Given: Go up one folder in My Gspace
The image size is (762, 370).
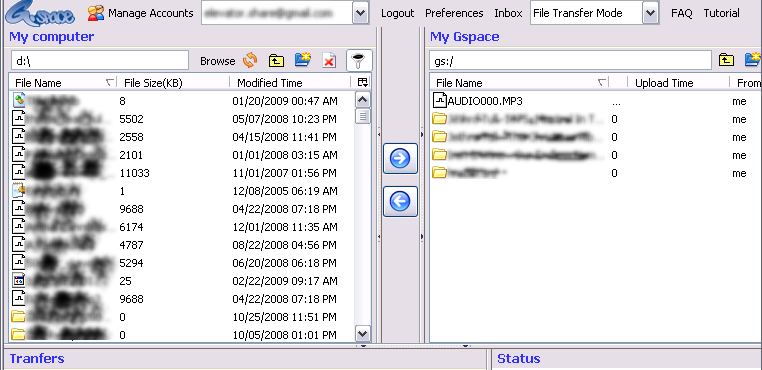Looking at the screenshot, I should [x=726, y=60].
